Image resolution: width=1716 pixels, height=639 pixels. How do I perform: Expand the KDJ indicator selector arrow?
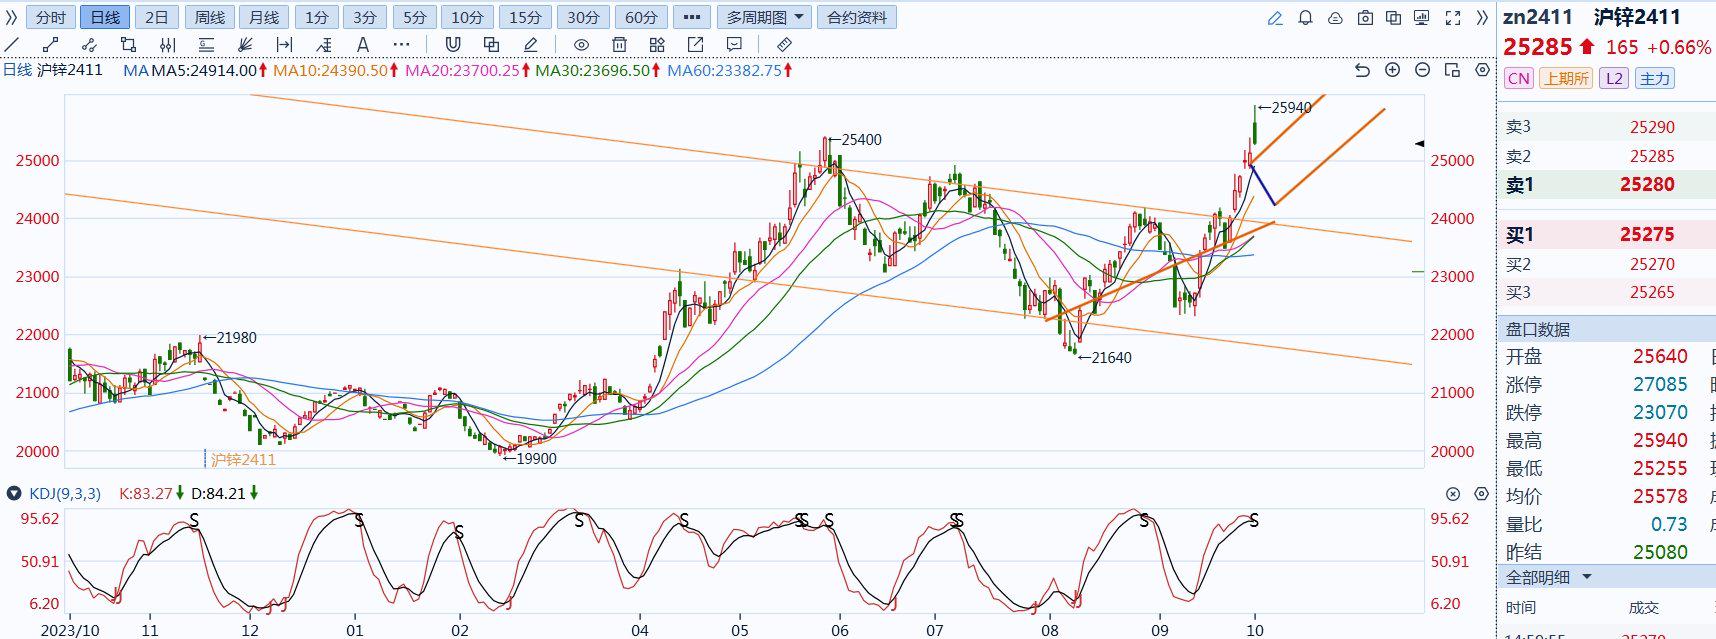14,493
